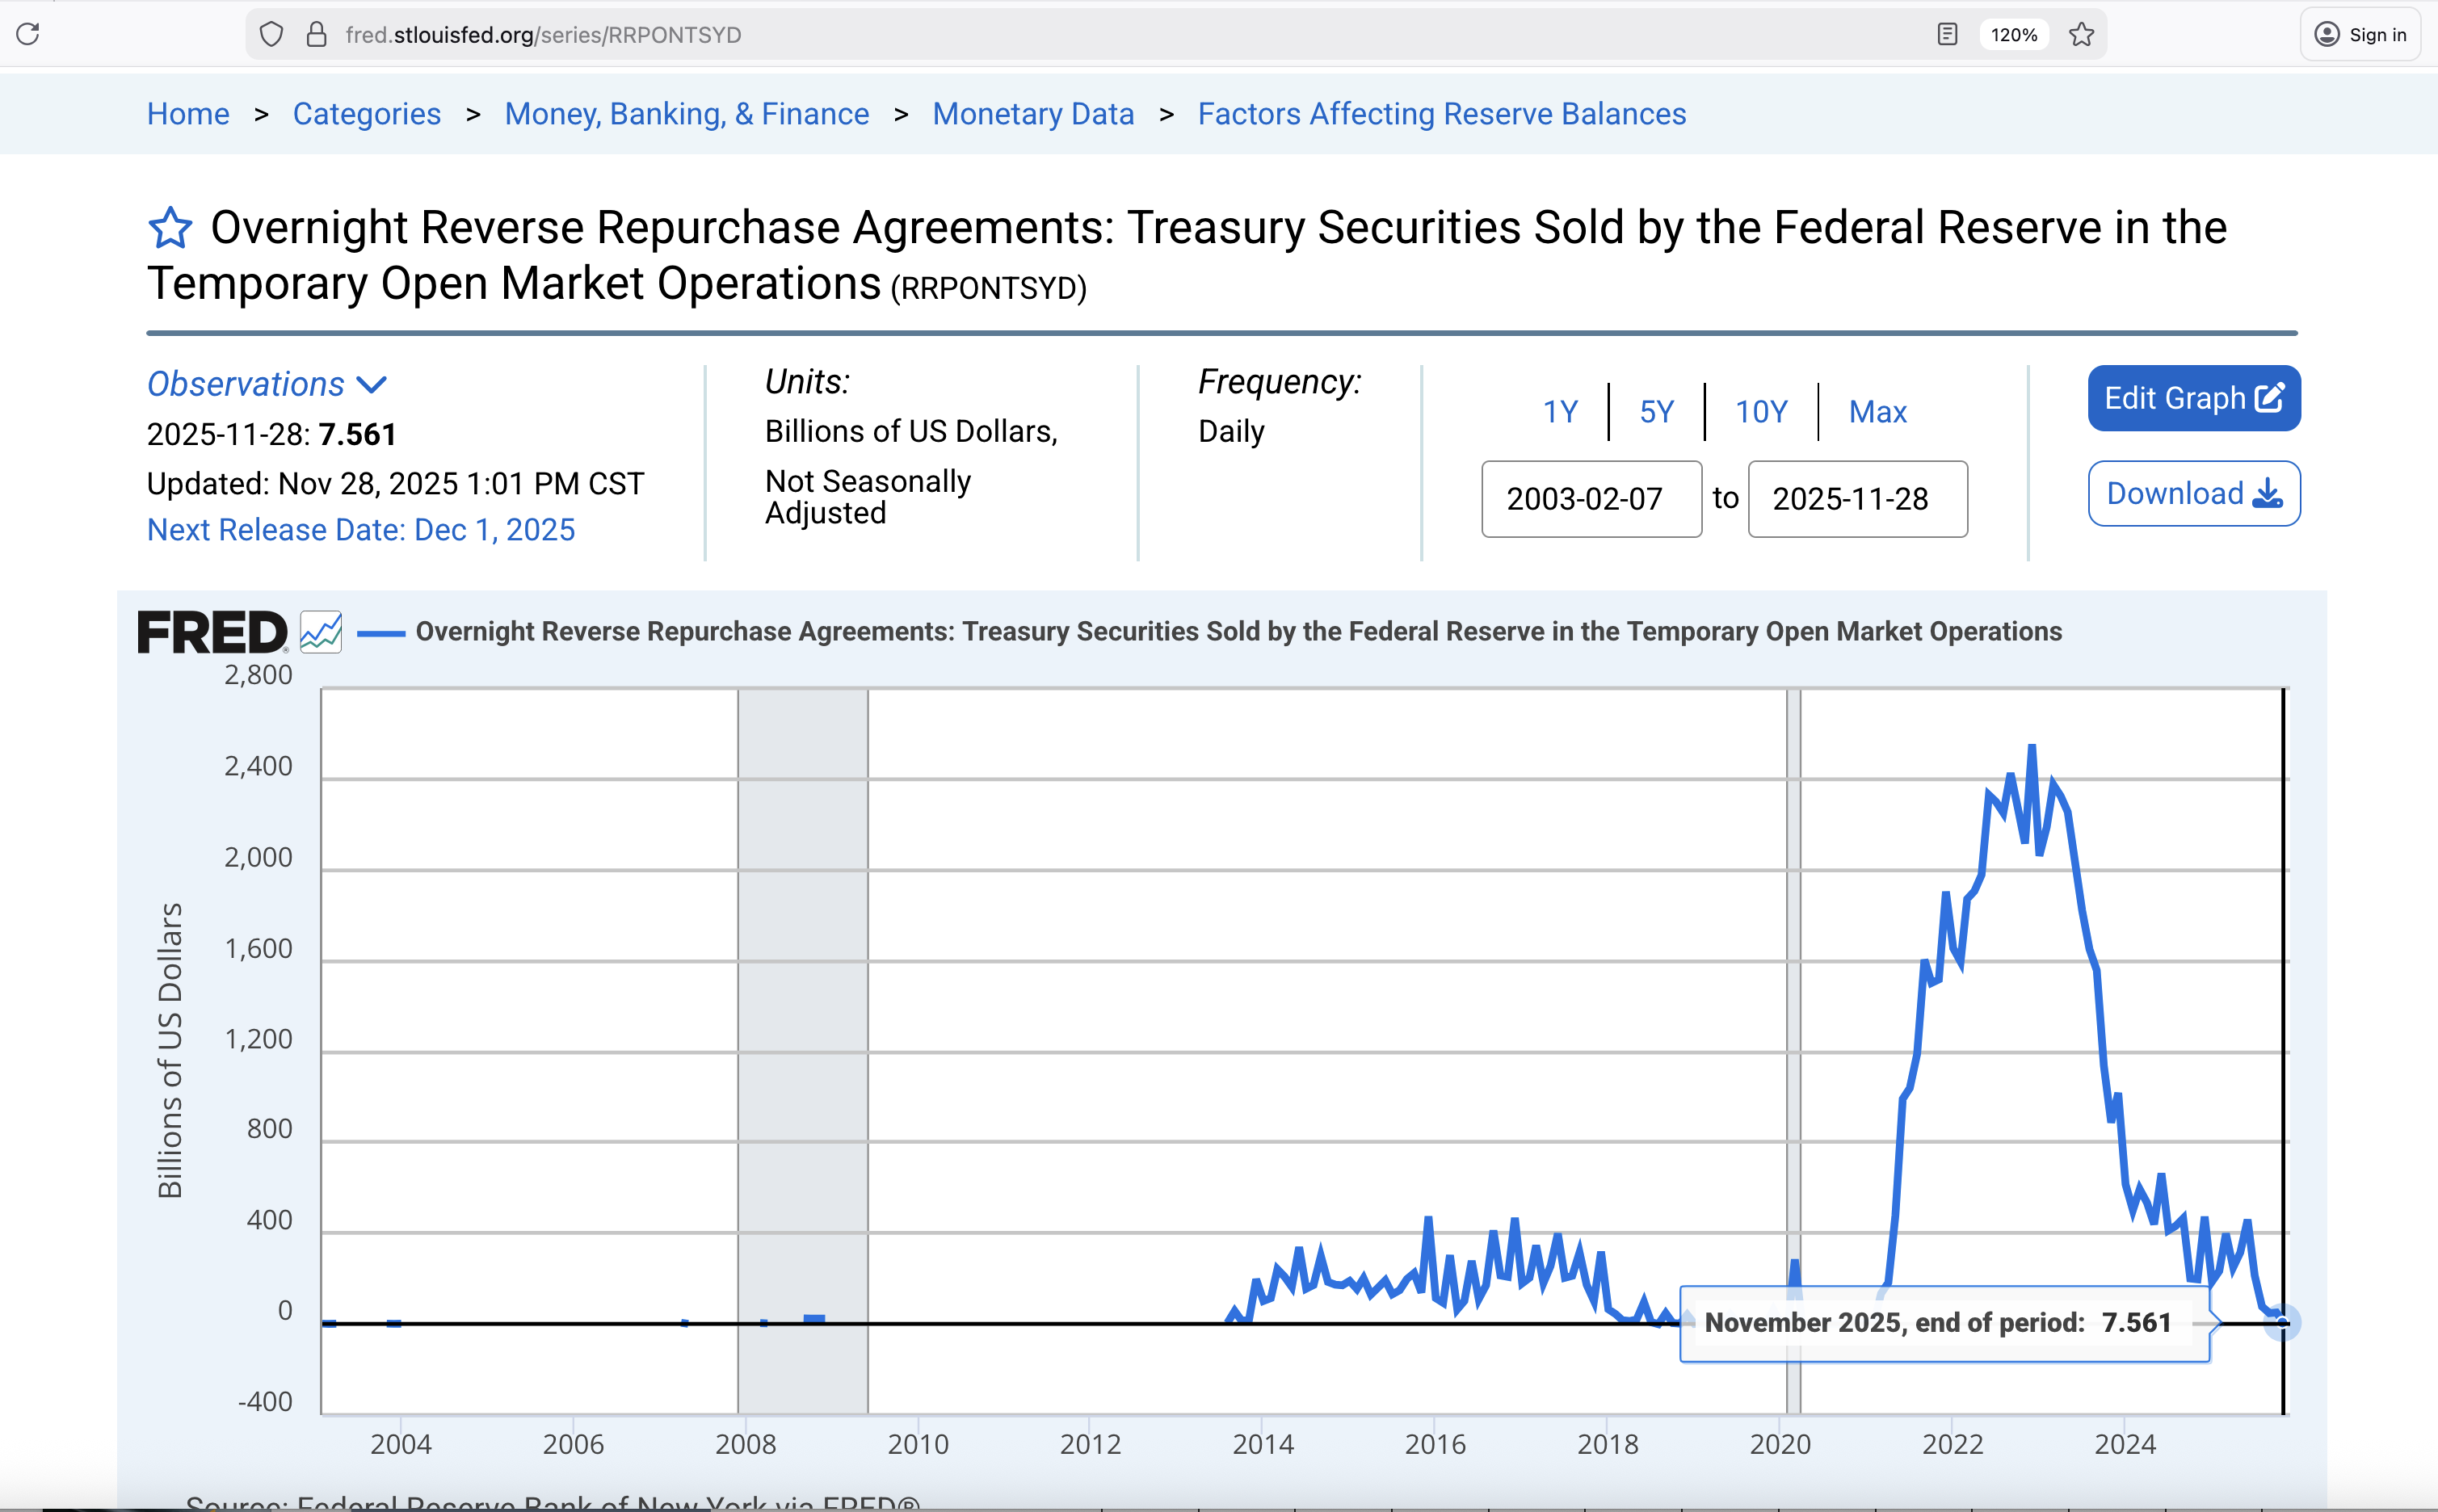The height and width of the screenshot is (1512, 2438).
Task: Click the padlock site info icon
Action: pos(317,35)
